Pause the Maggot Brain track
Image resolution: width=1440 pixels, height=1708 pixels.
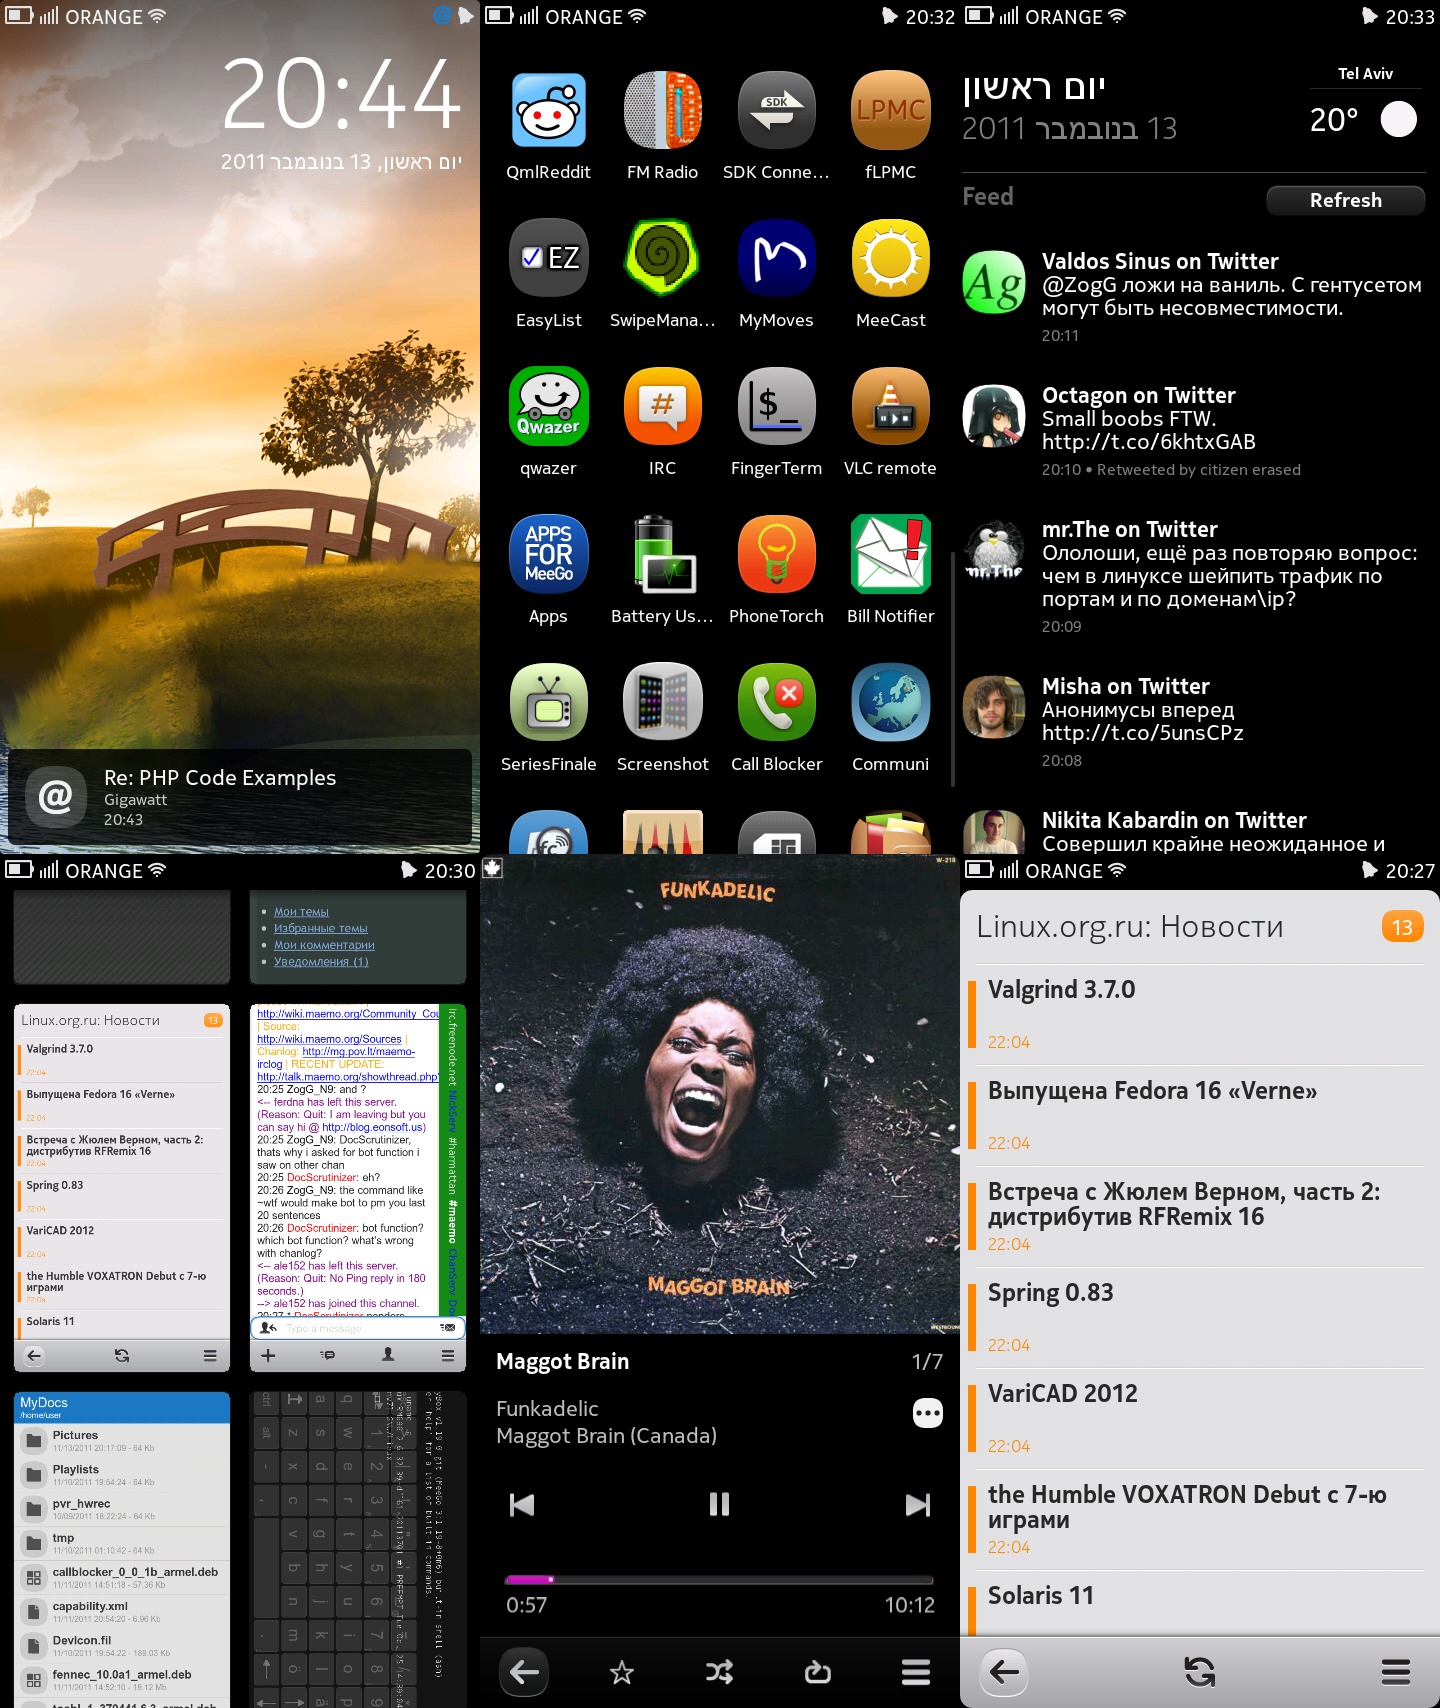point(719,1504)
